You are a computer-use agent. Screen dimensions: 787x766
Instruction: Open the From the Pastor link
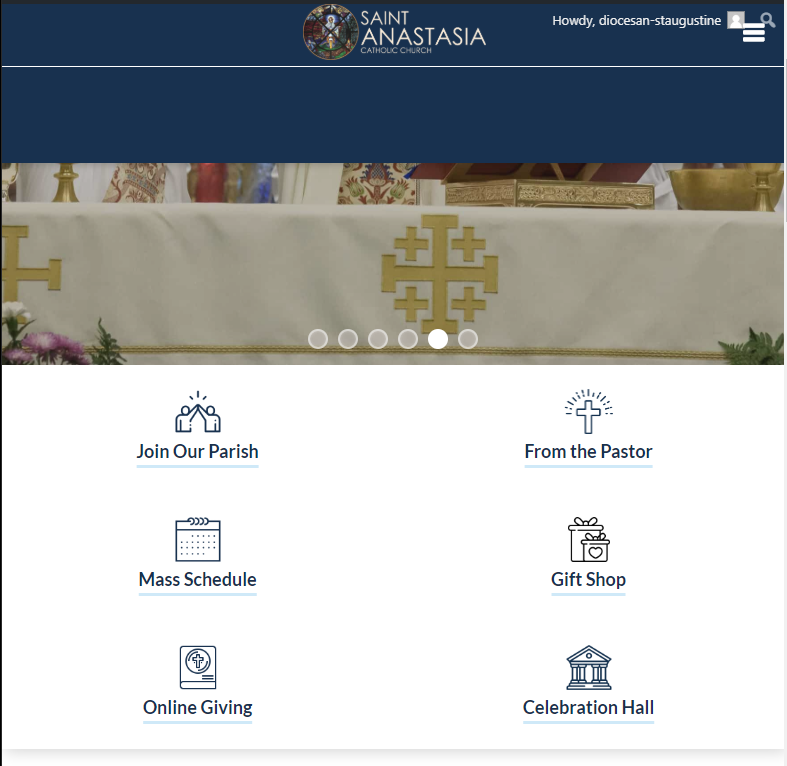[x=588, y=452]
